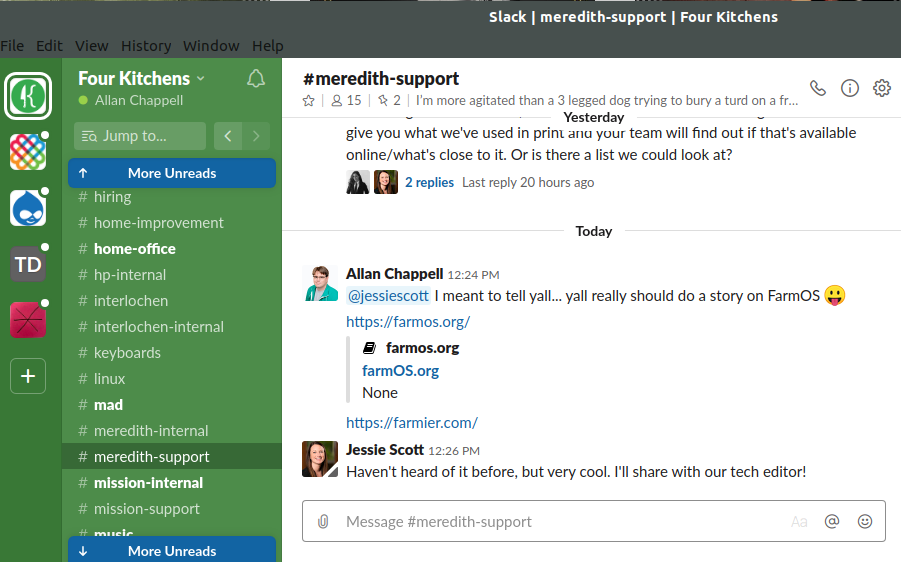Open the Window menu
901x562 pixels.
pos(211,45)
